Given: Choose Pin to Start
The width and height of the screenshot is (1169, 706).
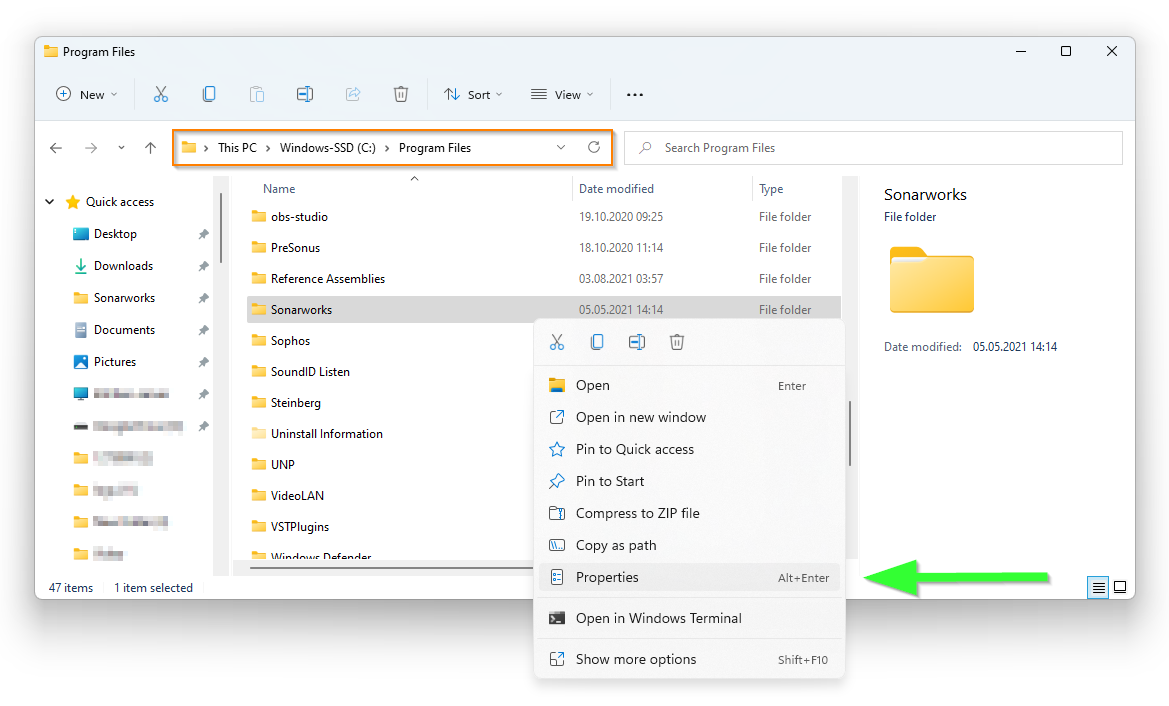Looking at the screenshot, I should click(x=691, y=482).
